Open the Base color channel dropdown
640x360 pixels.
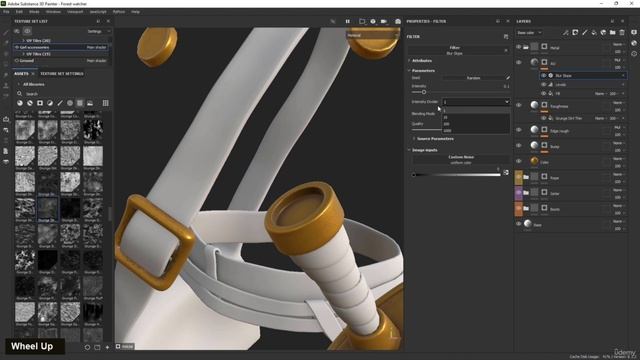click(x=529, y=33)
